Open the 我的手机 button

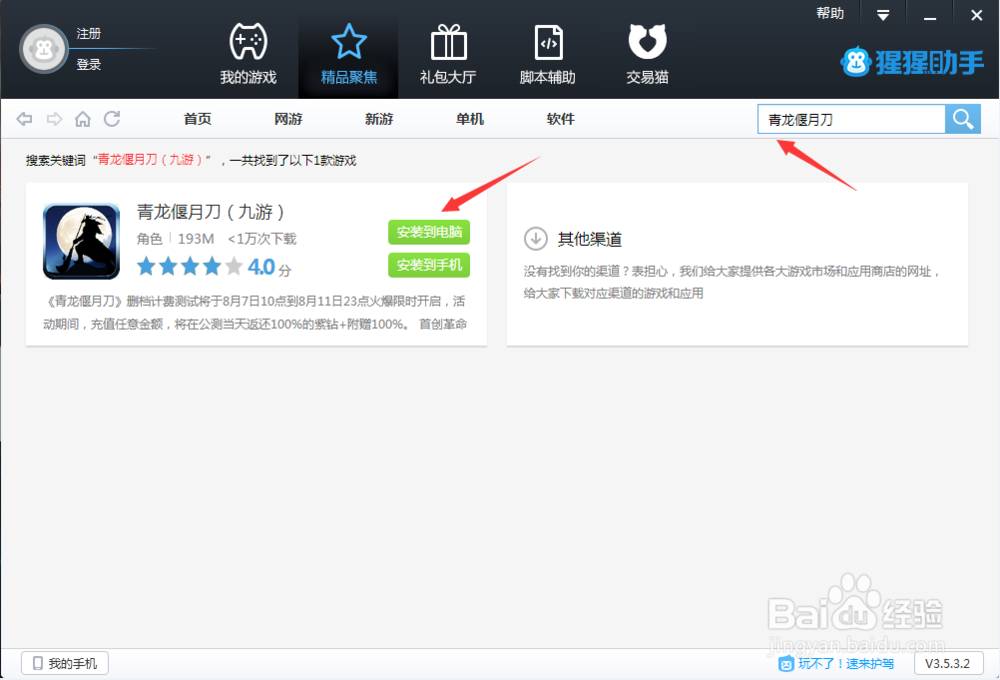(x=65, y=663)
